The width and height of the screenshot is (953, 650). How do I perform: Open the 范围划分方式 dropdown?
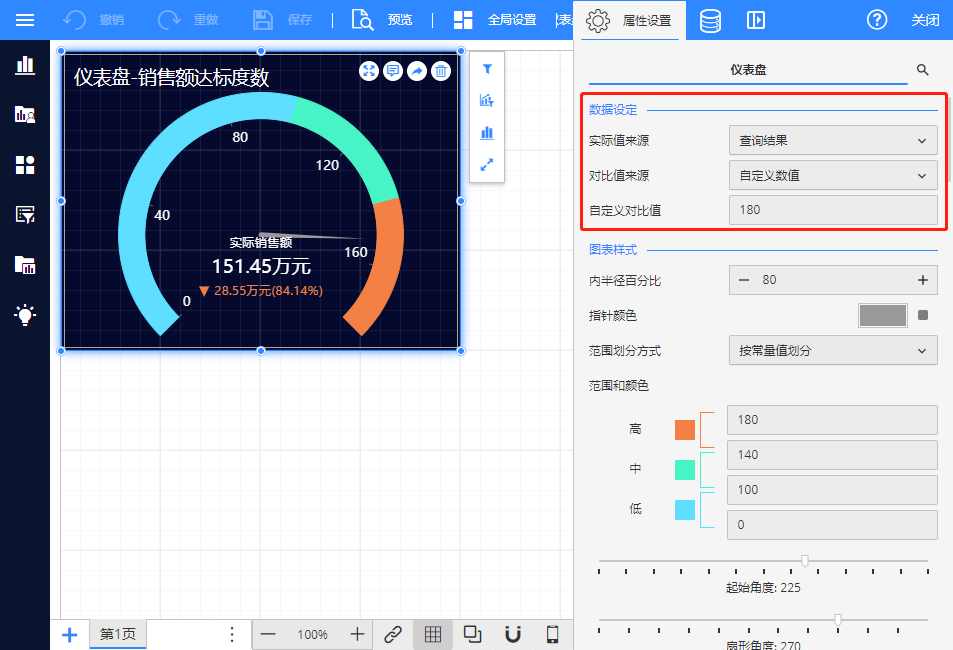(x=832, y=351)
